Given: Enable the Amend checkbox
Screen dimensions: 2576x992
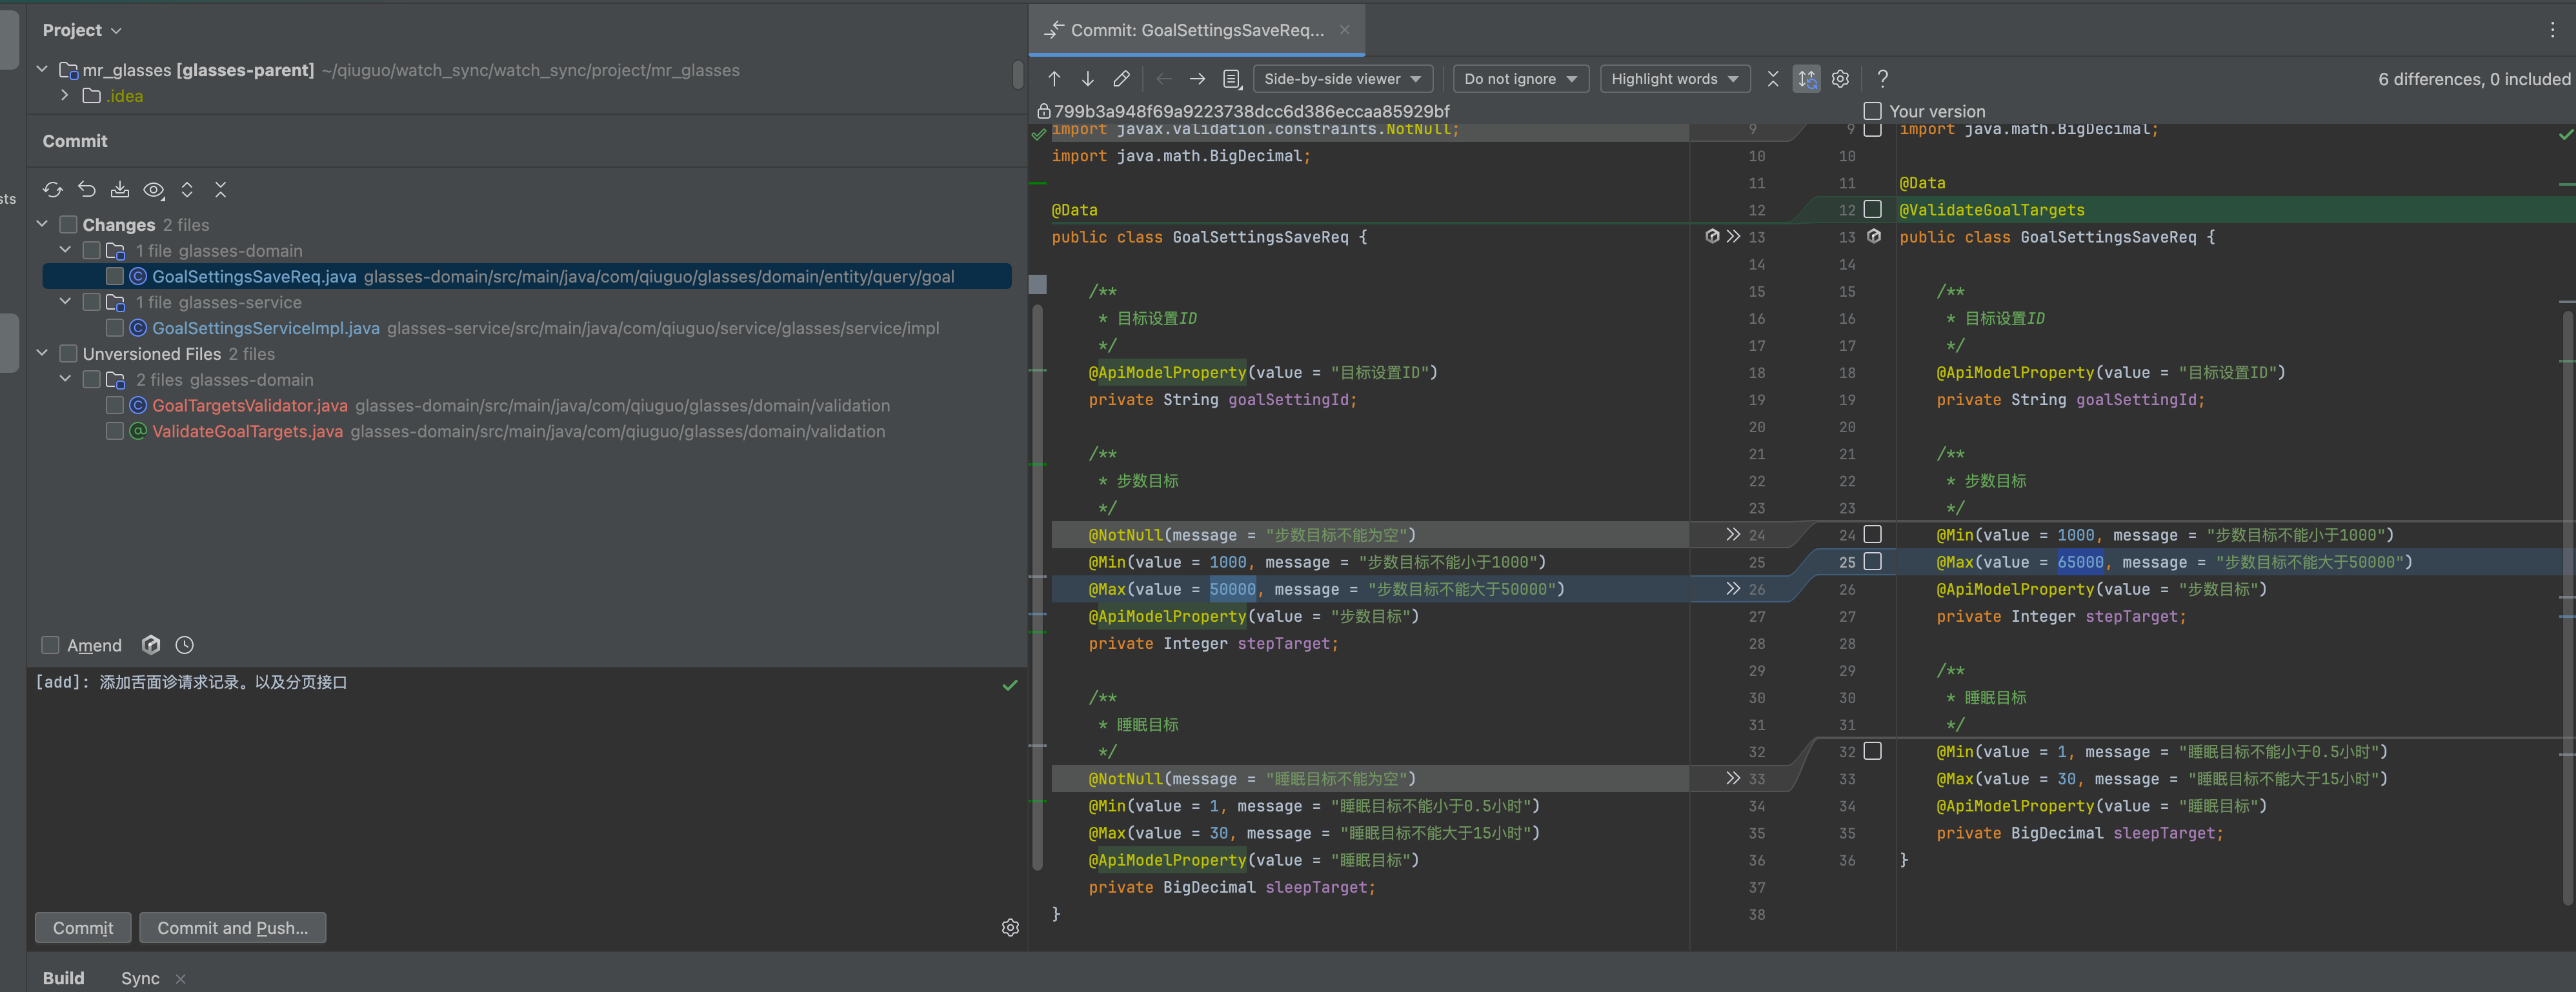Looking at the screenshot, I should (50, 645).
